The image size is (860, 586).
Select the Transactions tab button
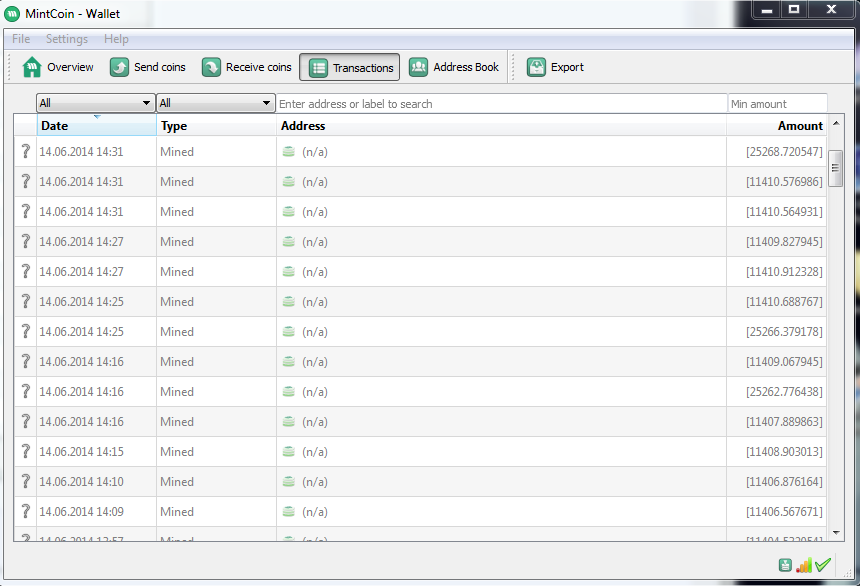pyautogui.click(x=349, y=67)
